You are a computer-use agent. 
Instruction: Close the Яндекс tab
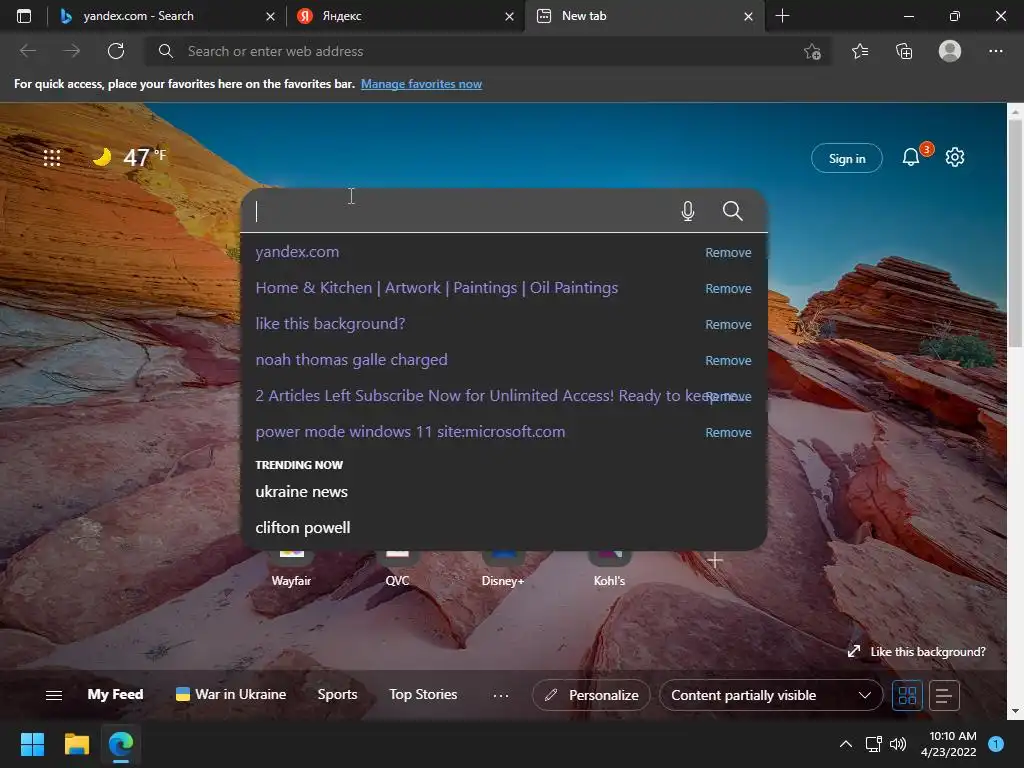[x=509, y=16]
